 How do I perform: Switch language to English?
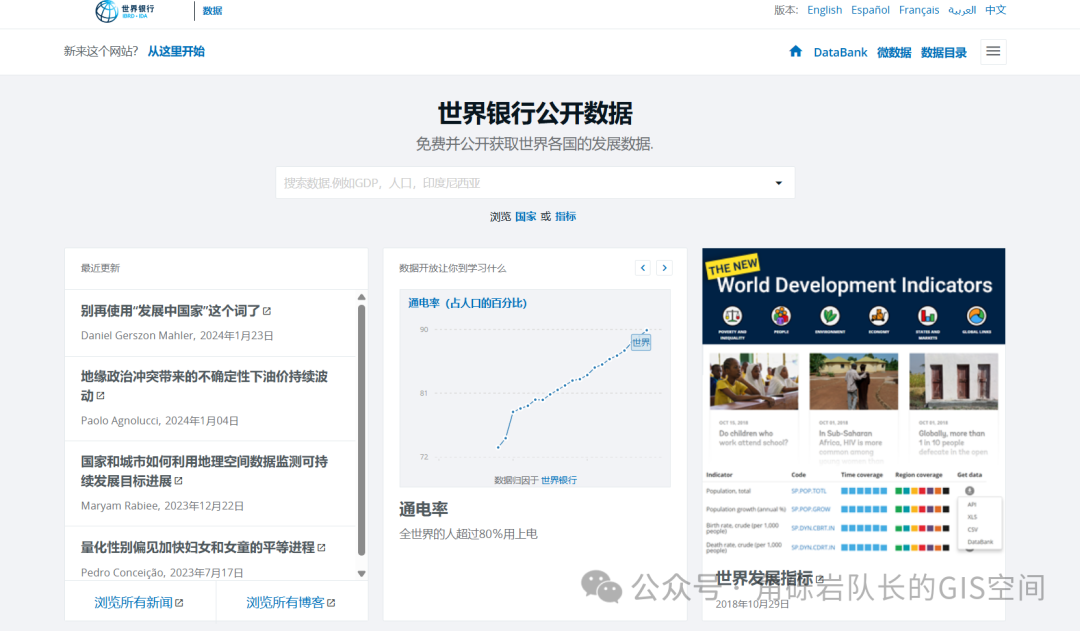tap(824, 10)
